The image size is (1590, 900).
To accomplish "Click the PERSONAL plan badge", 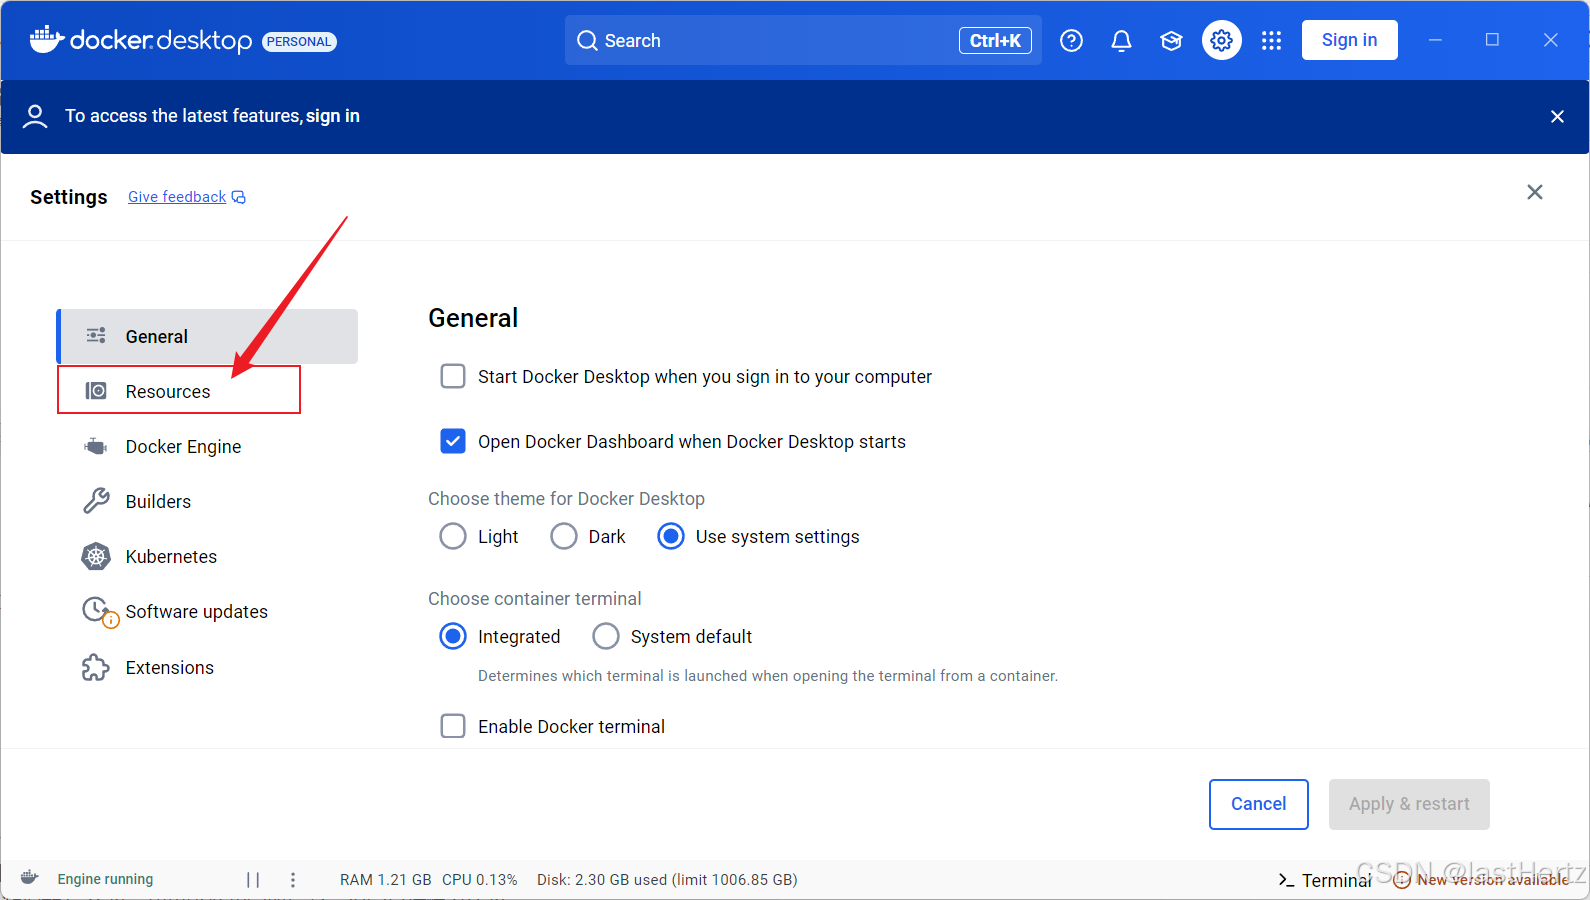I will pyautogui.click(x=299, y=41).
